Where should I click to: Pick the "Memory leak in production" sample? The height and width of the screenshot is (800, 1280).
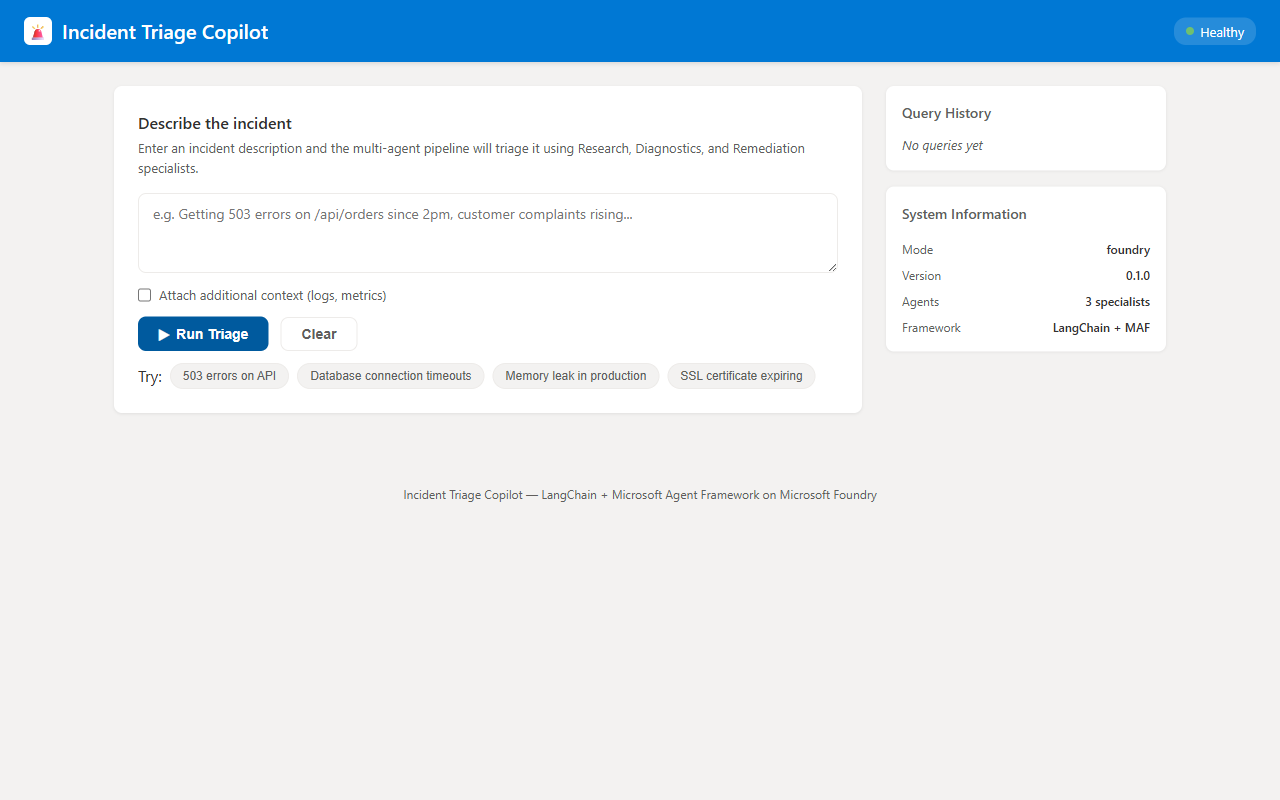(575, 376)
